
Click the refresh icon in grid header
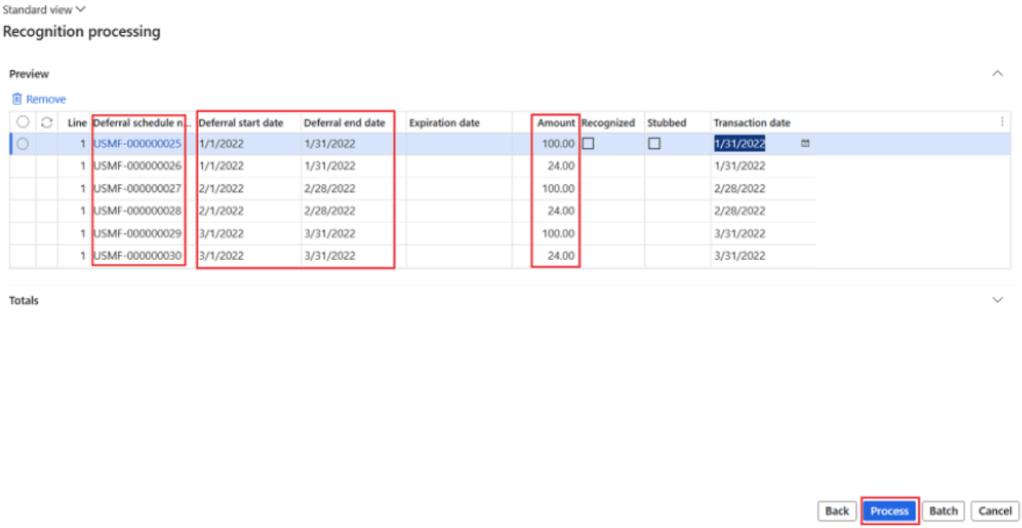tap(46, 123)
